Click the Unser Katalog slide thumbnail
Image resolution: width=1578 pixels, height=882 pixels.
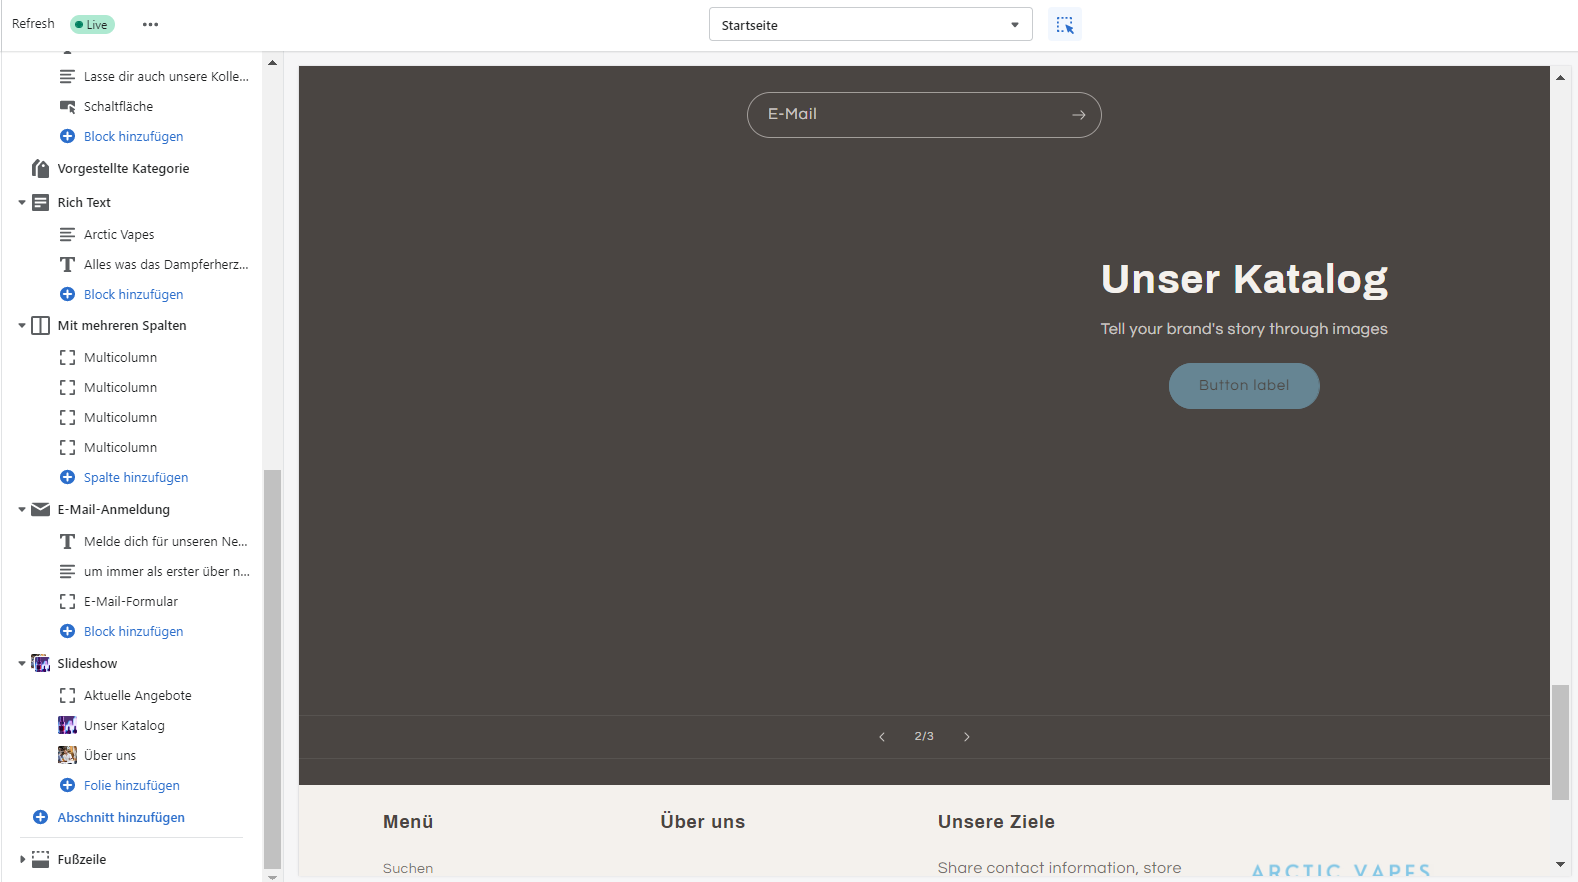coord(67,726)
